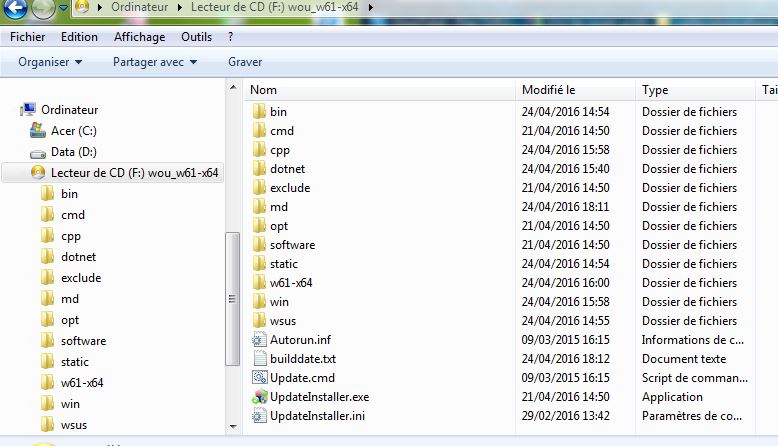Select Data (D:) drive icon in tree
The image size is (778, 446).
point(38,153)
